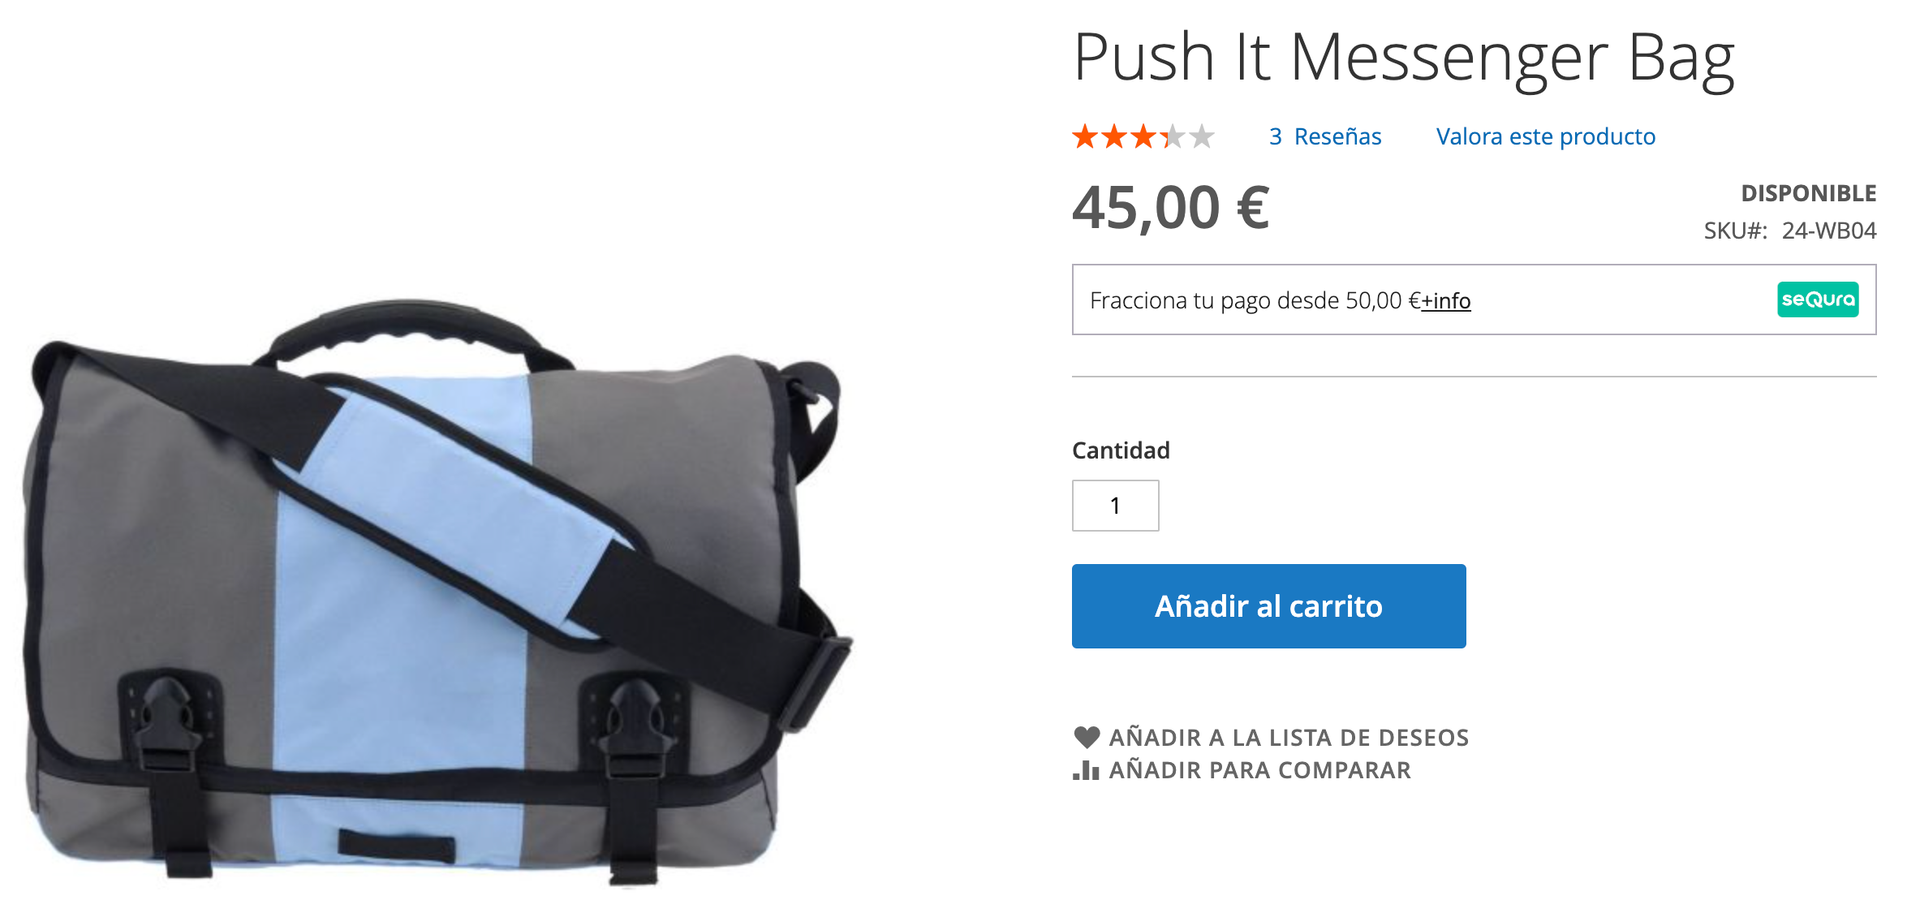Click the seQura logo badge
Image resolution: width=1920 pixels, height=909 pixels.
pos(1817,300)
